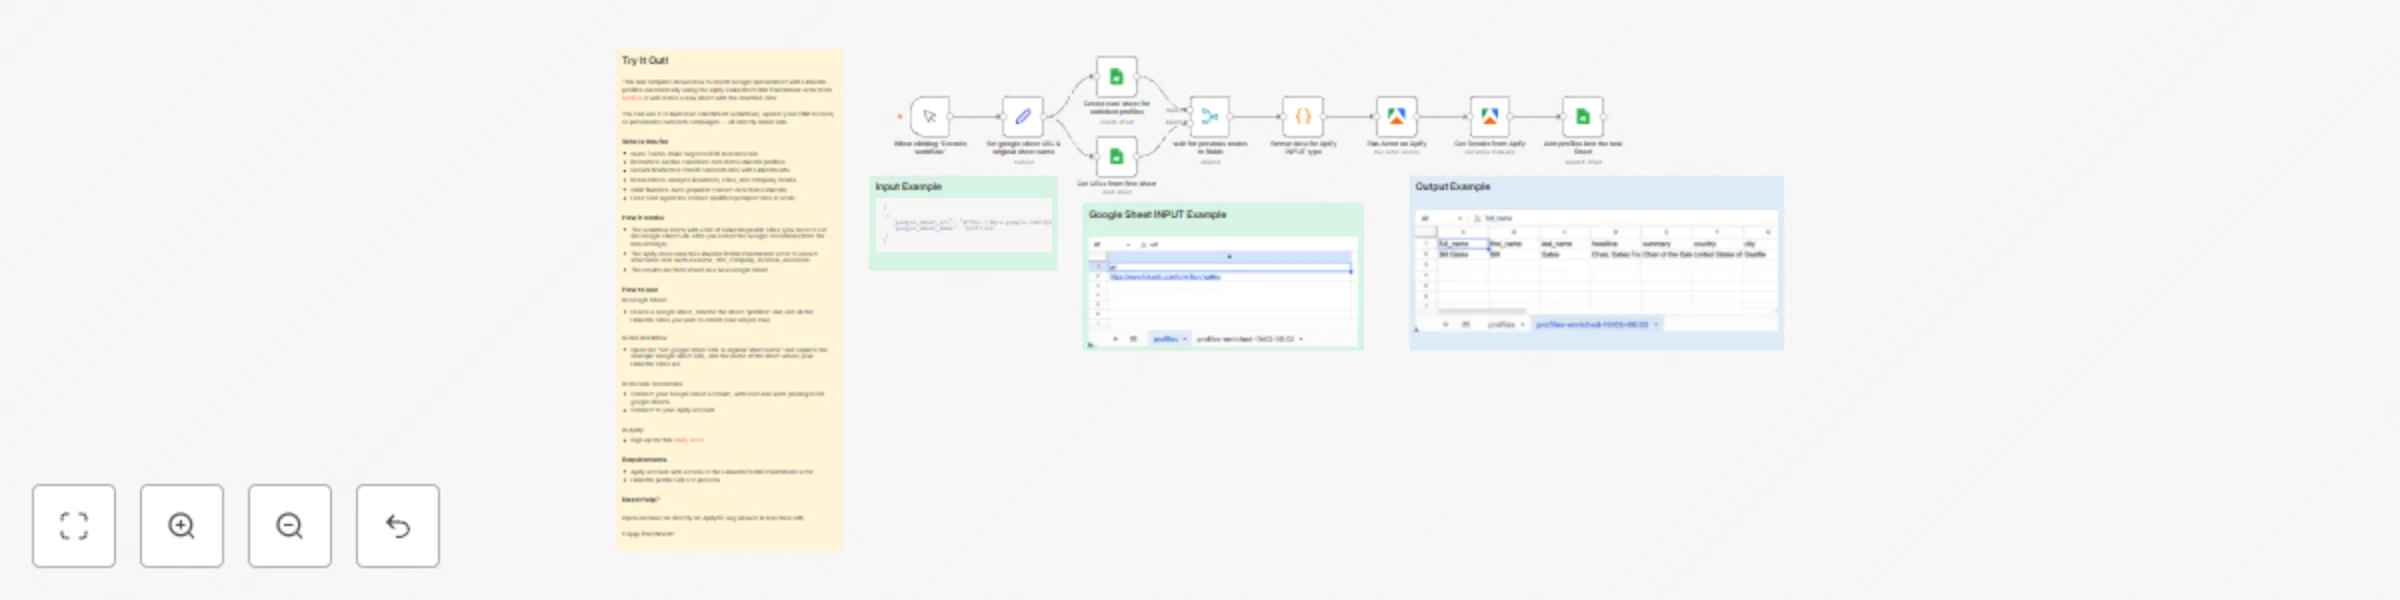2400x600 pixels.
Task: Fit the workflow to view
Action: (x=74, y=526)
